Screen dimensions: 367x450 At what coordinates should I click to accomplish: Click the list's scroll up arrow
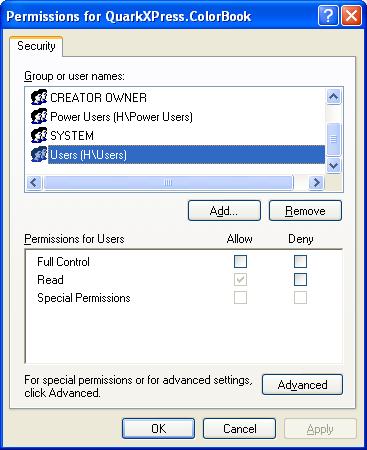[334, 97]
